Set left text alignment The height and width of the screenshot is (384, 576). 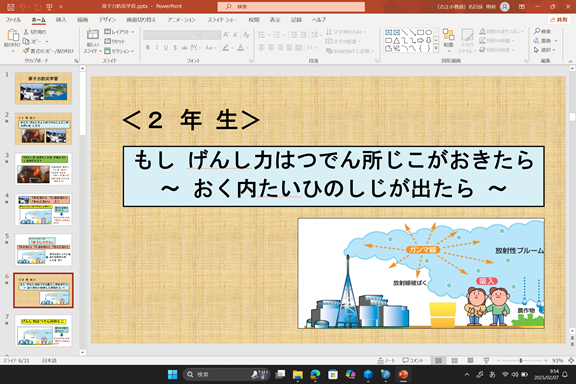[x=262, y=48]
